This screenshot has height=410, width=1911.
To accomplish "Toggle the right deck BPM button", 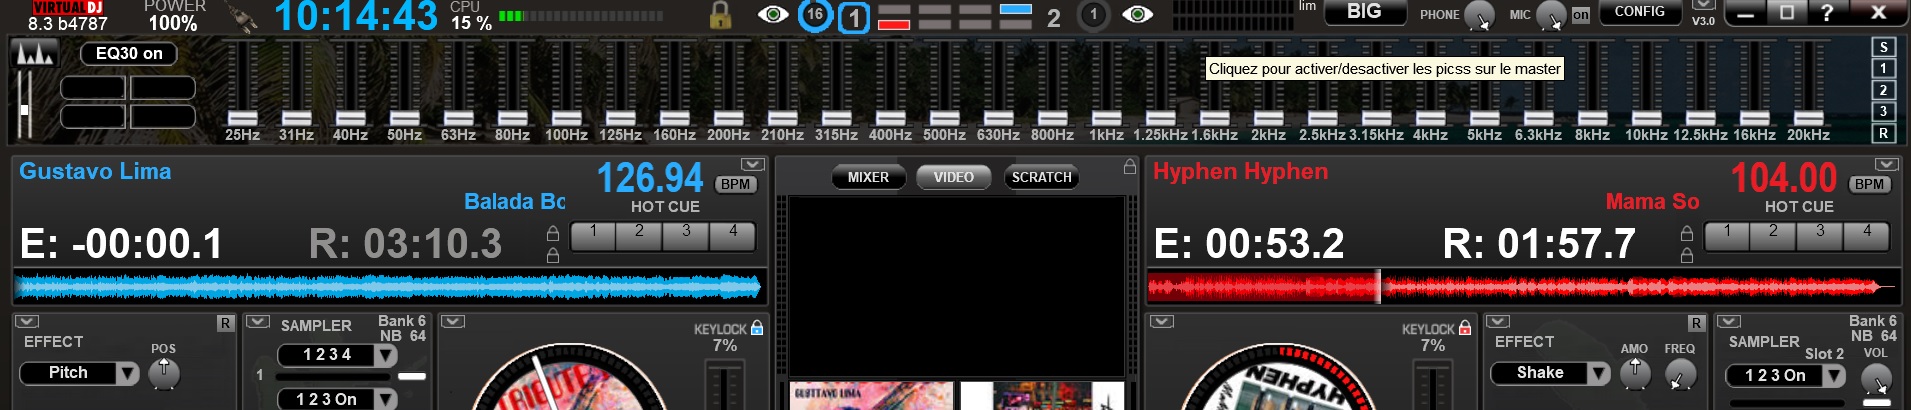I will click(1870, 184).
